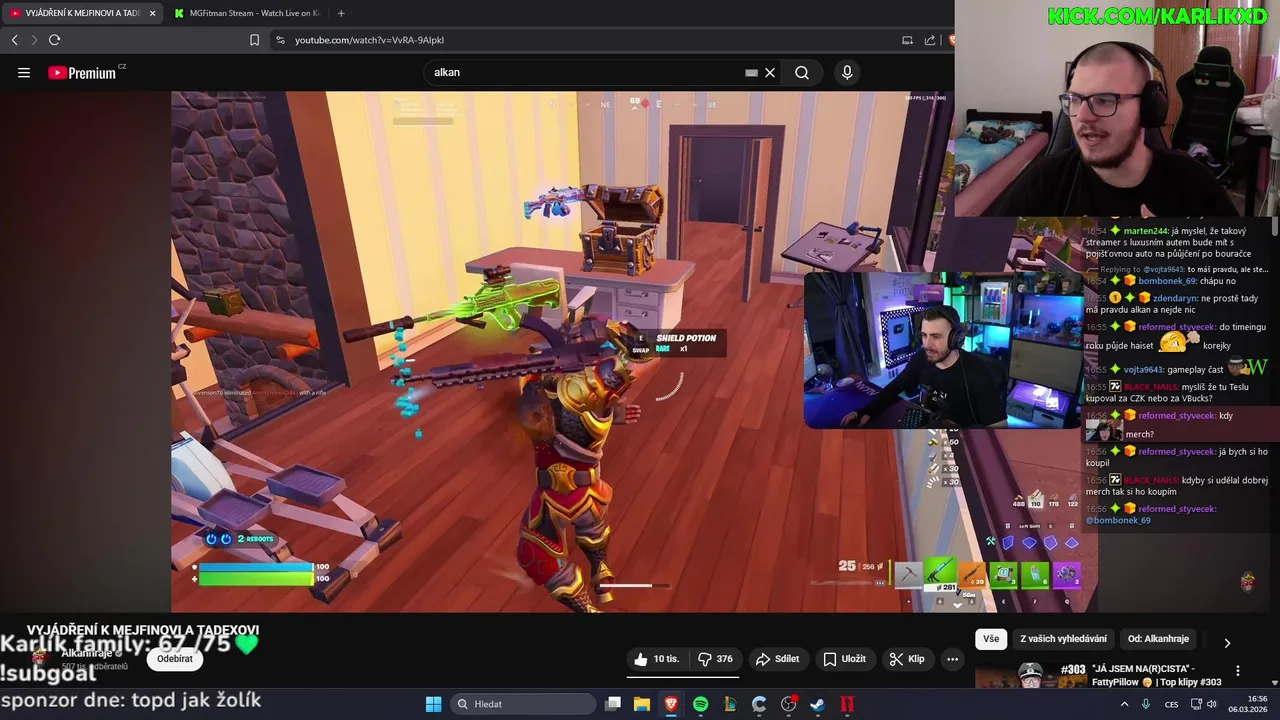This screenshot has height=720, width=1280.
Task: Open Spotify from the taskbar
Action: [x=700, y=704]
